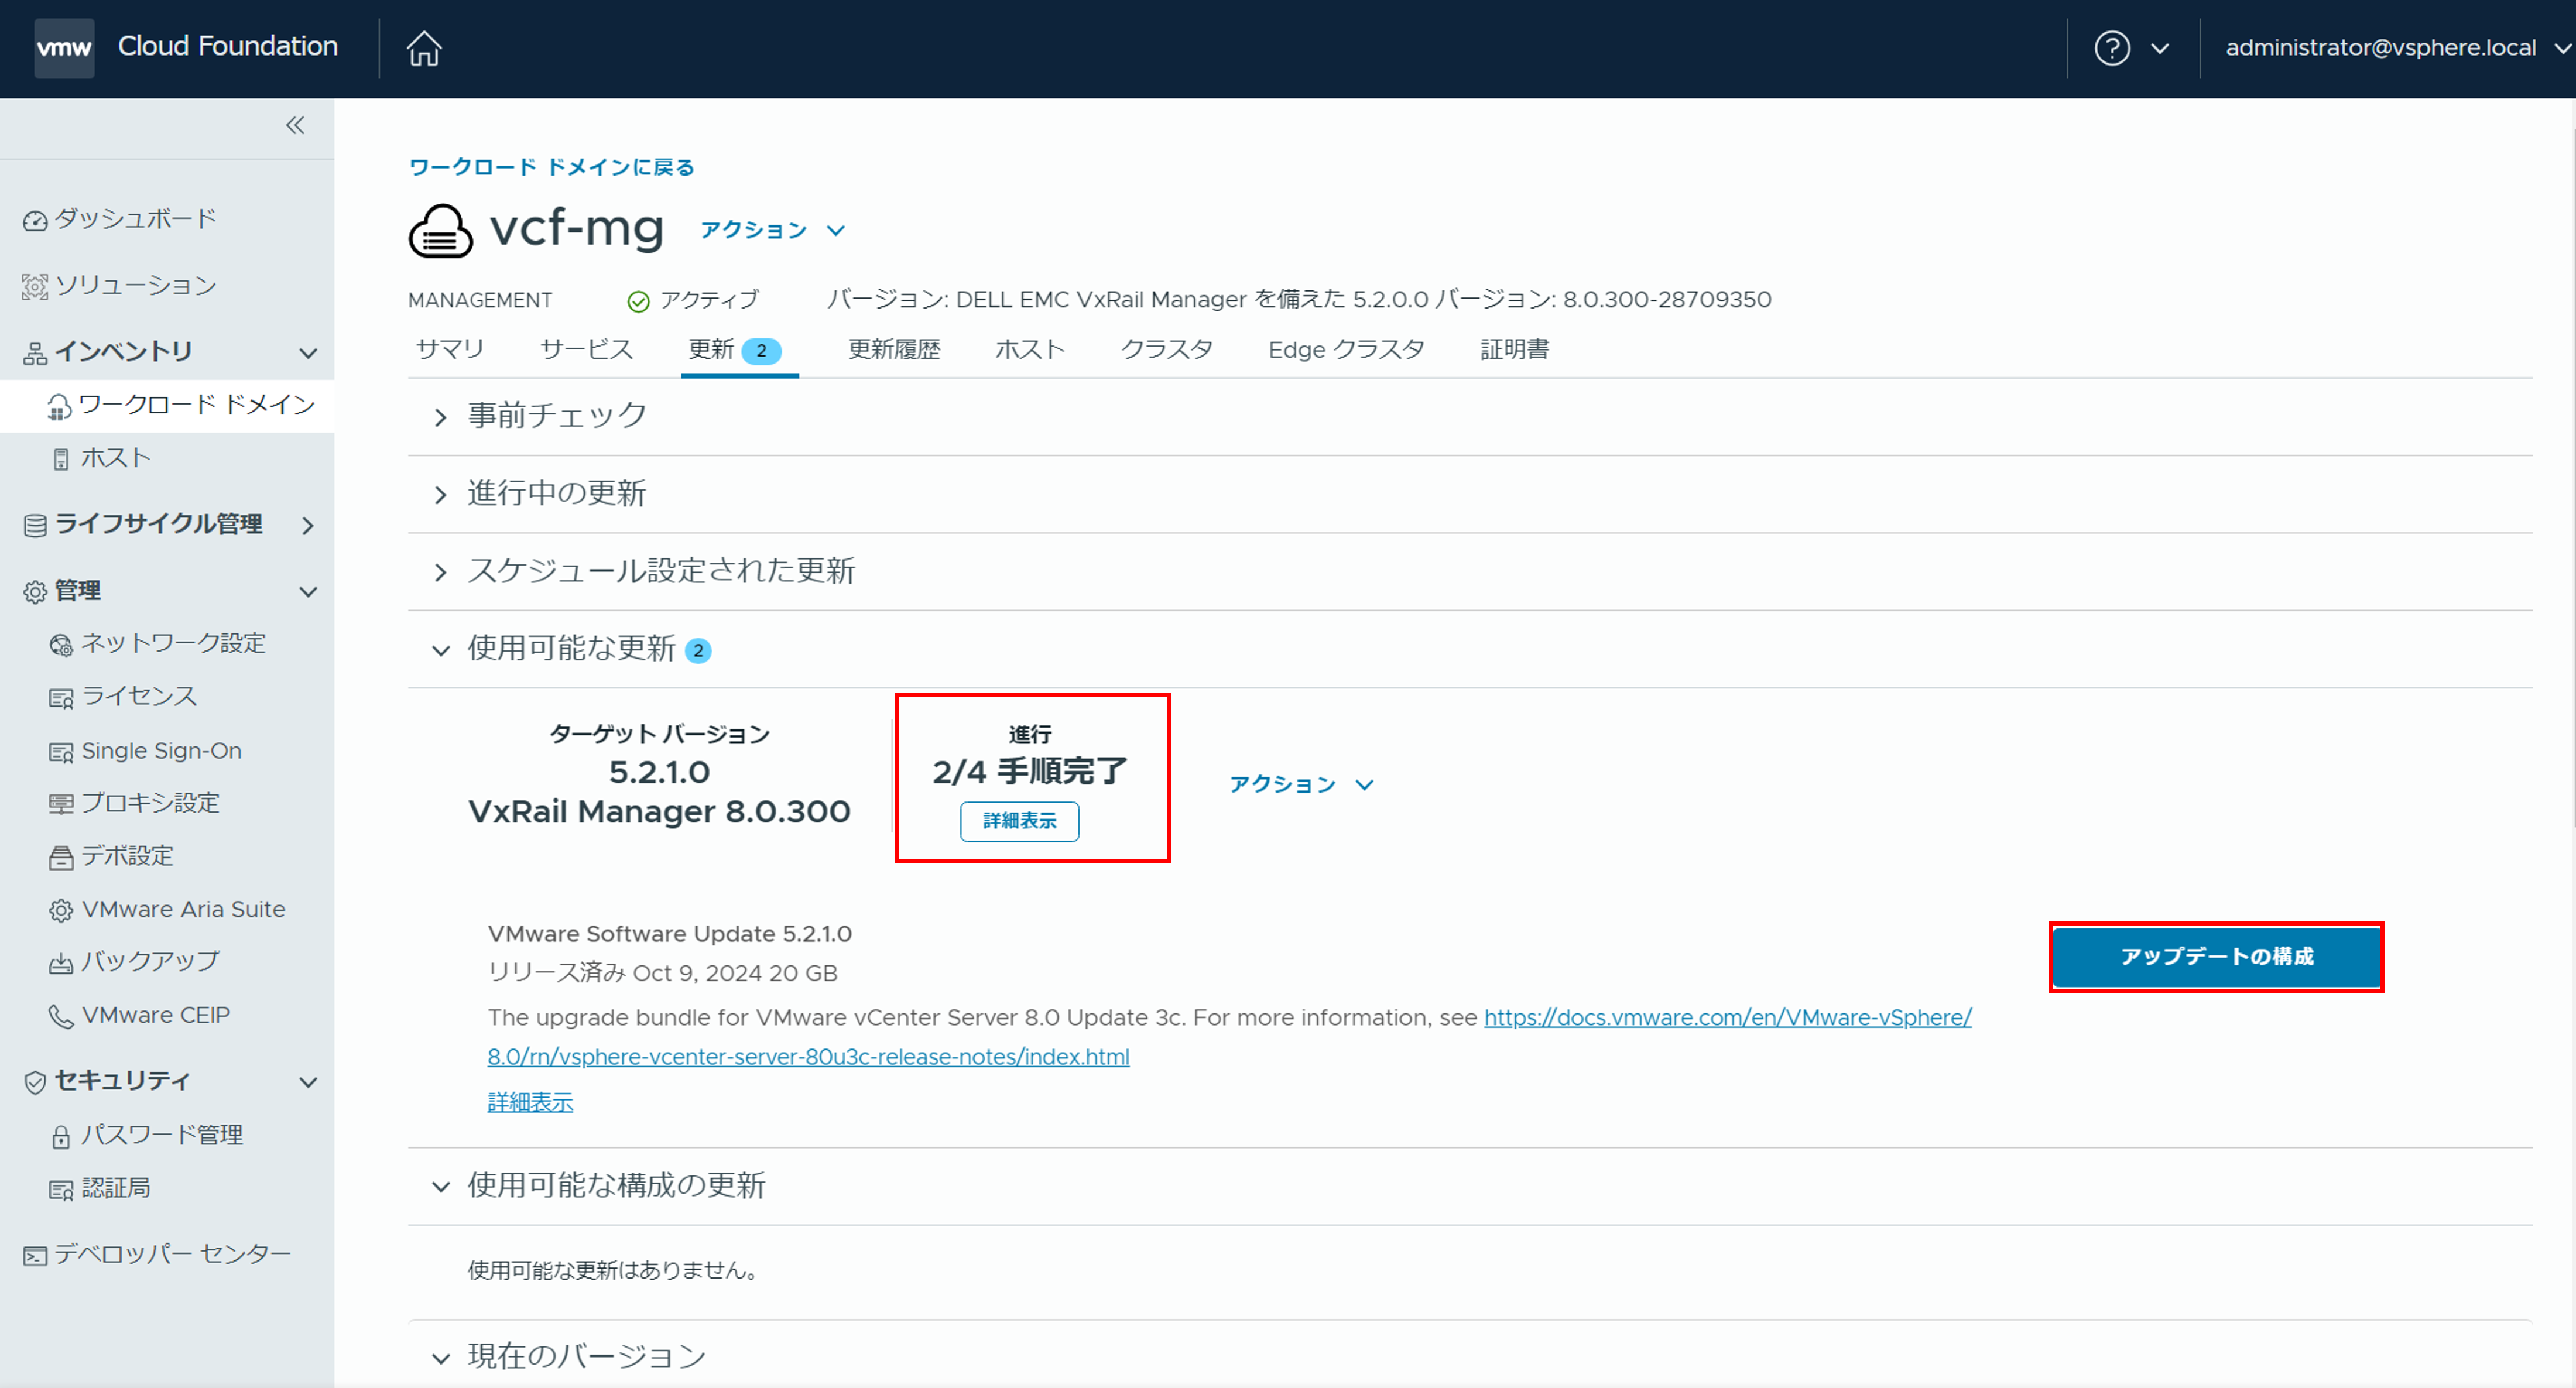Click the リリース済み Oct 9, 2024 20 GB text

tap(662, 973)
